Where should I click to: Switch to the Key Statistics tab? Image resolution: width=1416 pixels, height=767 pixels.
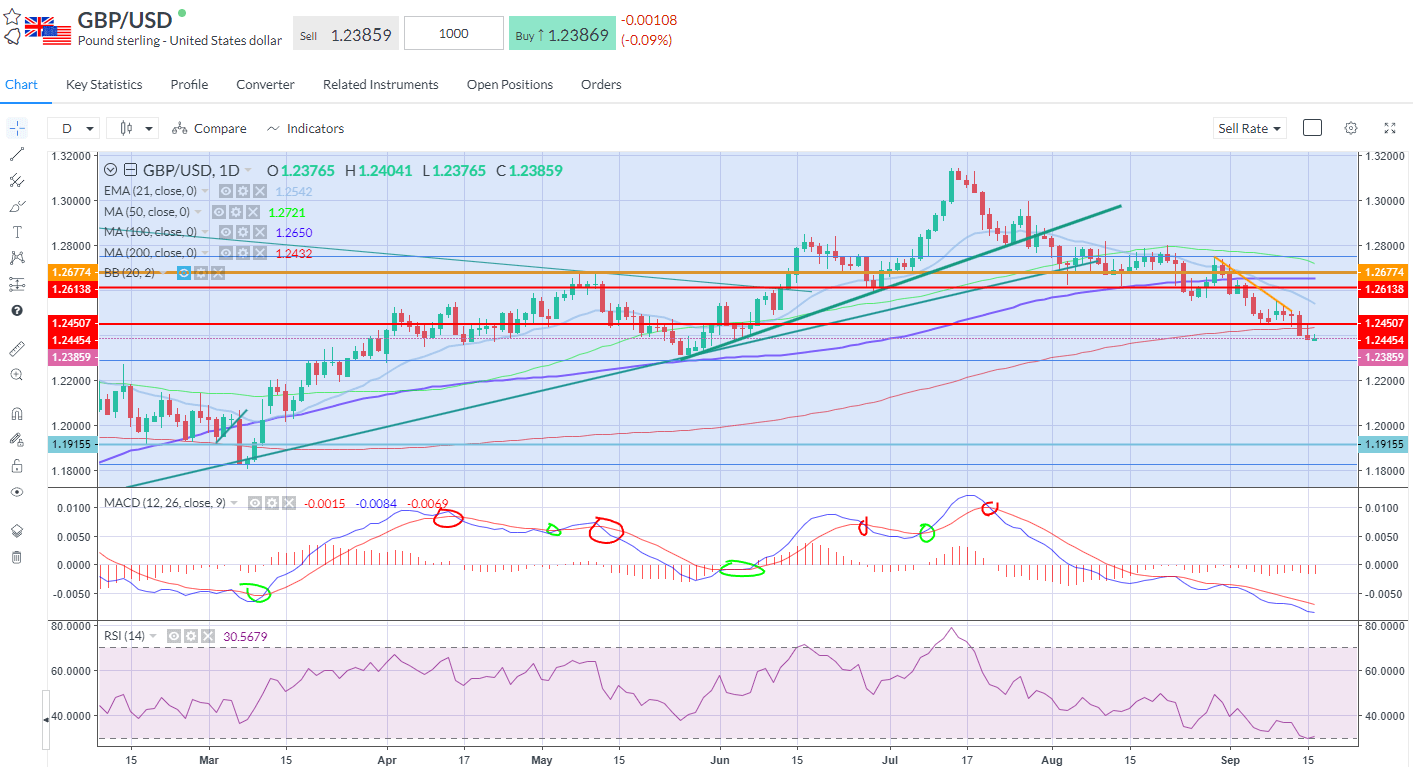(x=104, y=85)
